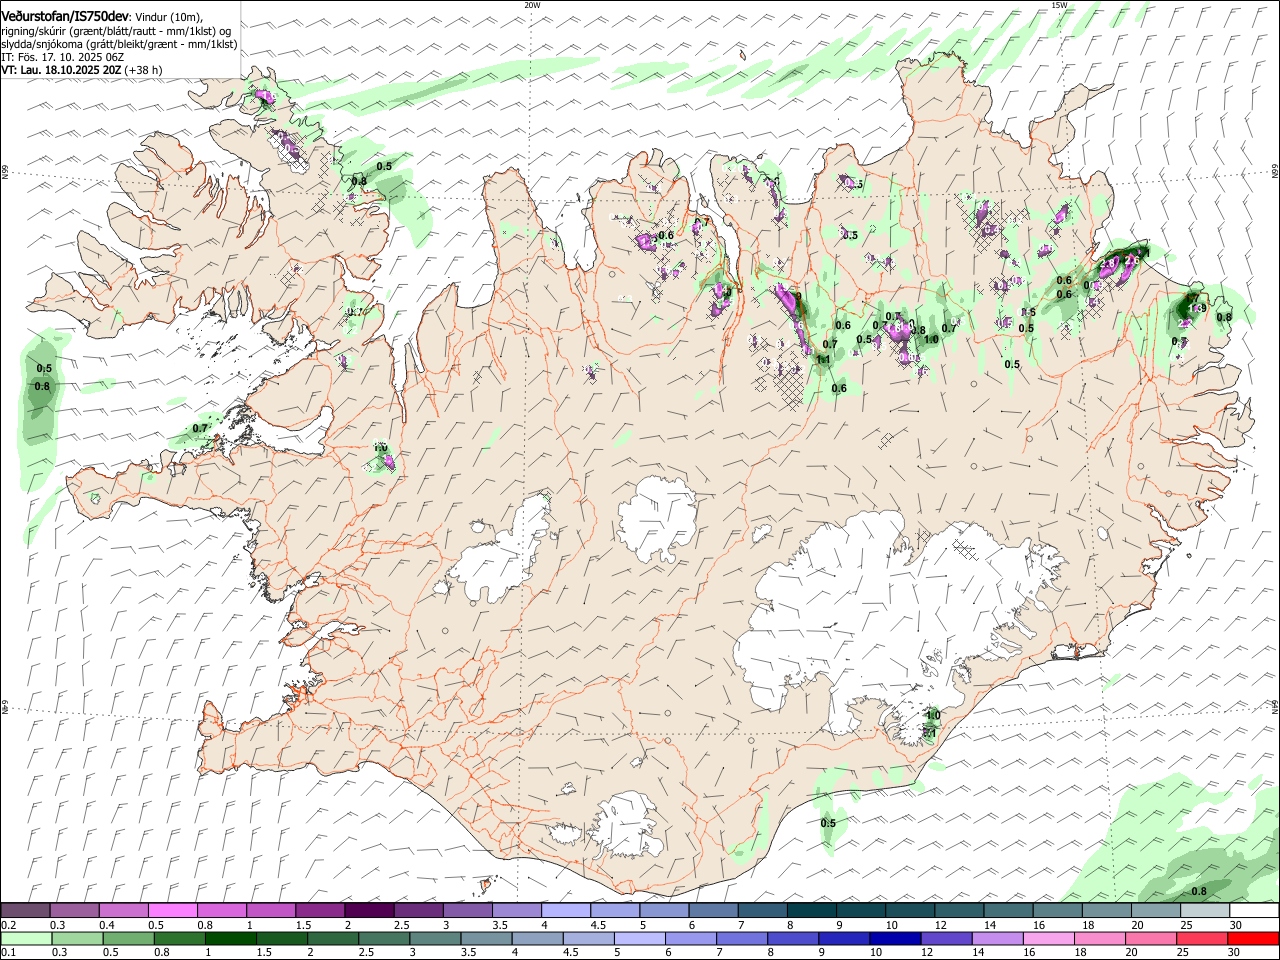The image size is (1280, 960).
Task: Choose the grey-green rain swatch between 3 and 3.5
Action: coord(435,938)
